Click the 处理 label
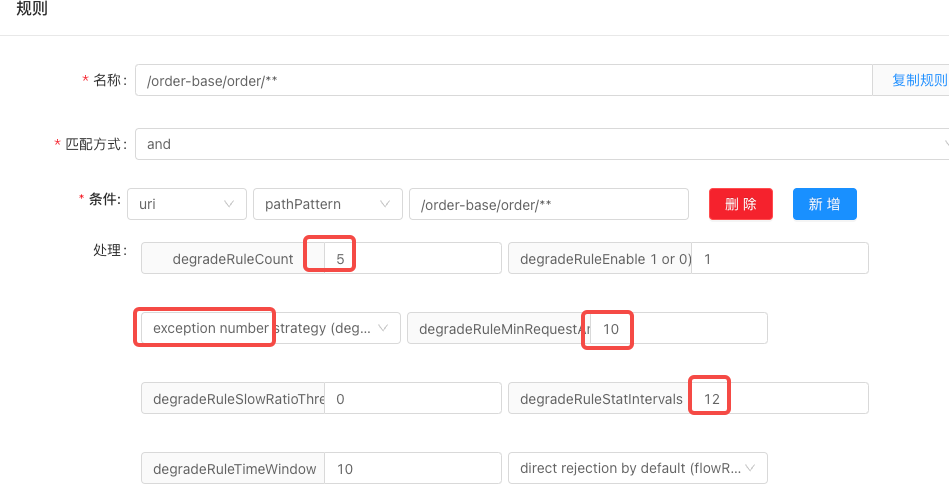Image resolution: width=949 pixels, height=493 pixels. (110, 250)
